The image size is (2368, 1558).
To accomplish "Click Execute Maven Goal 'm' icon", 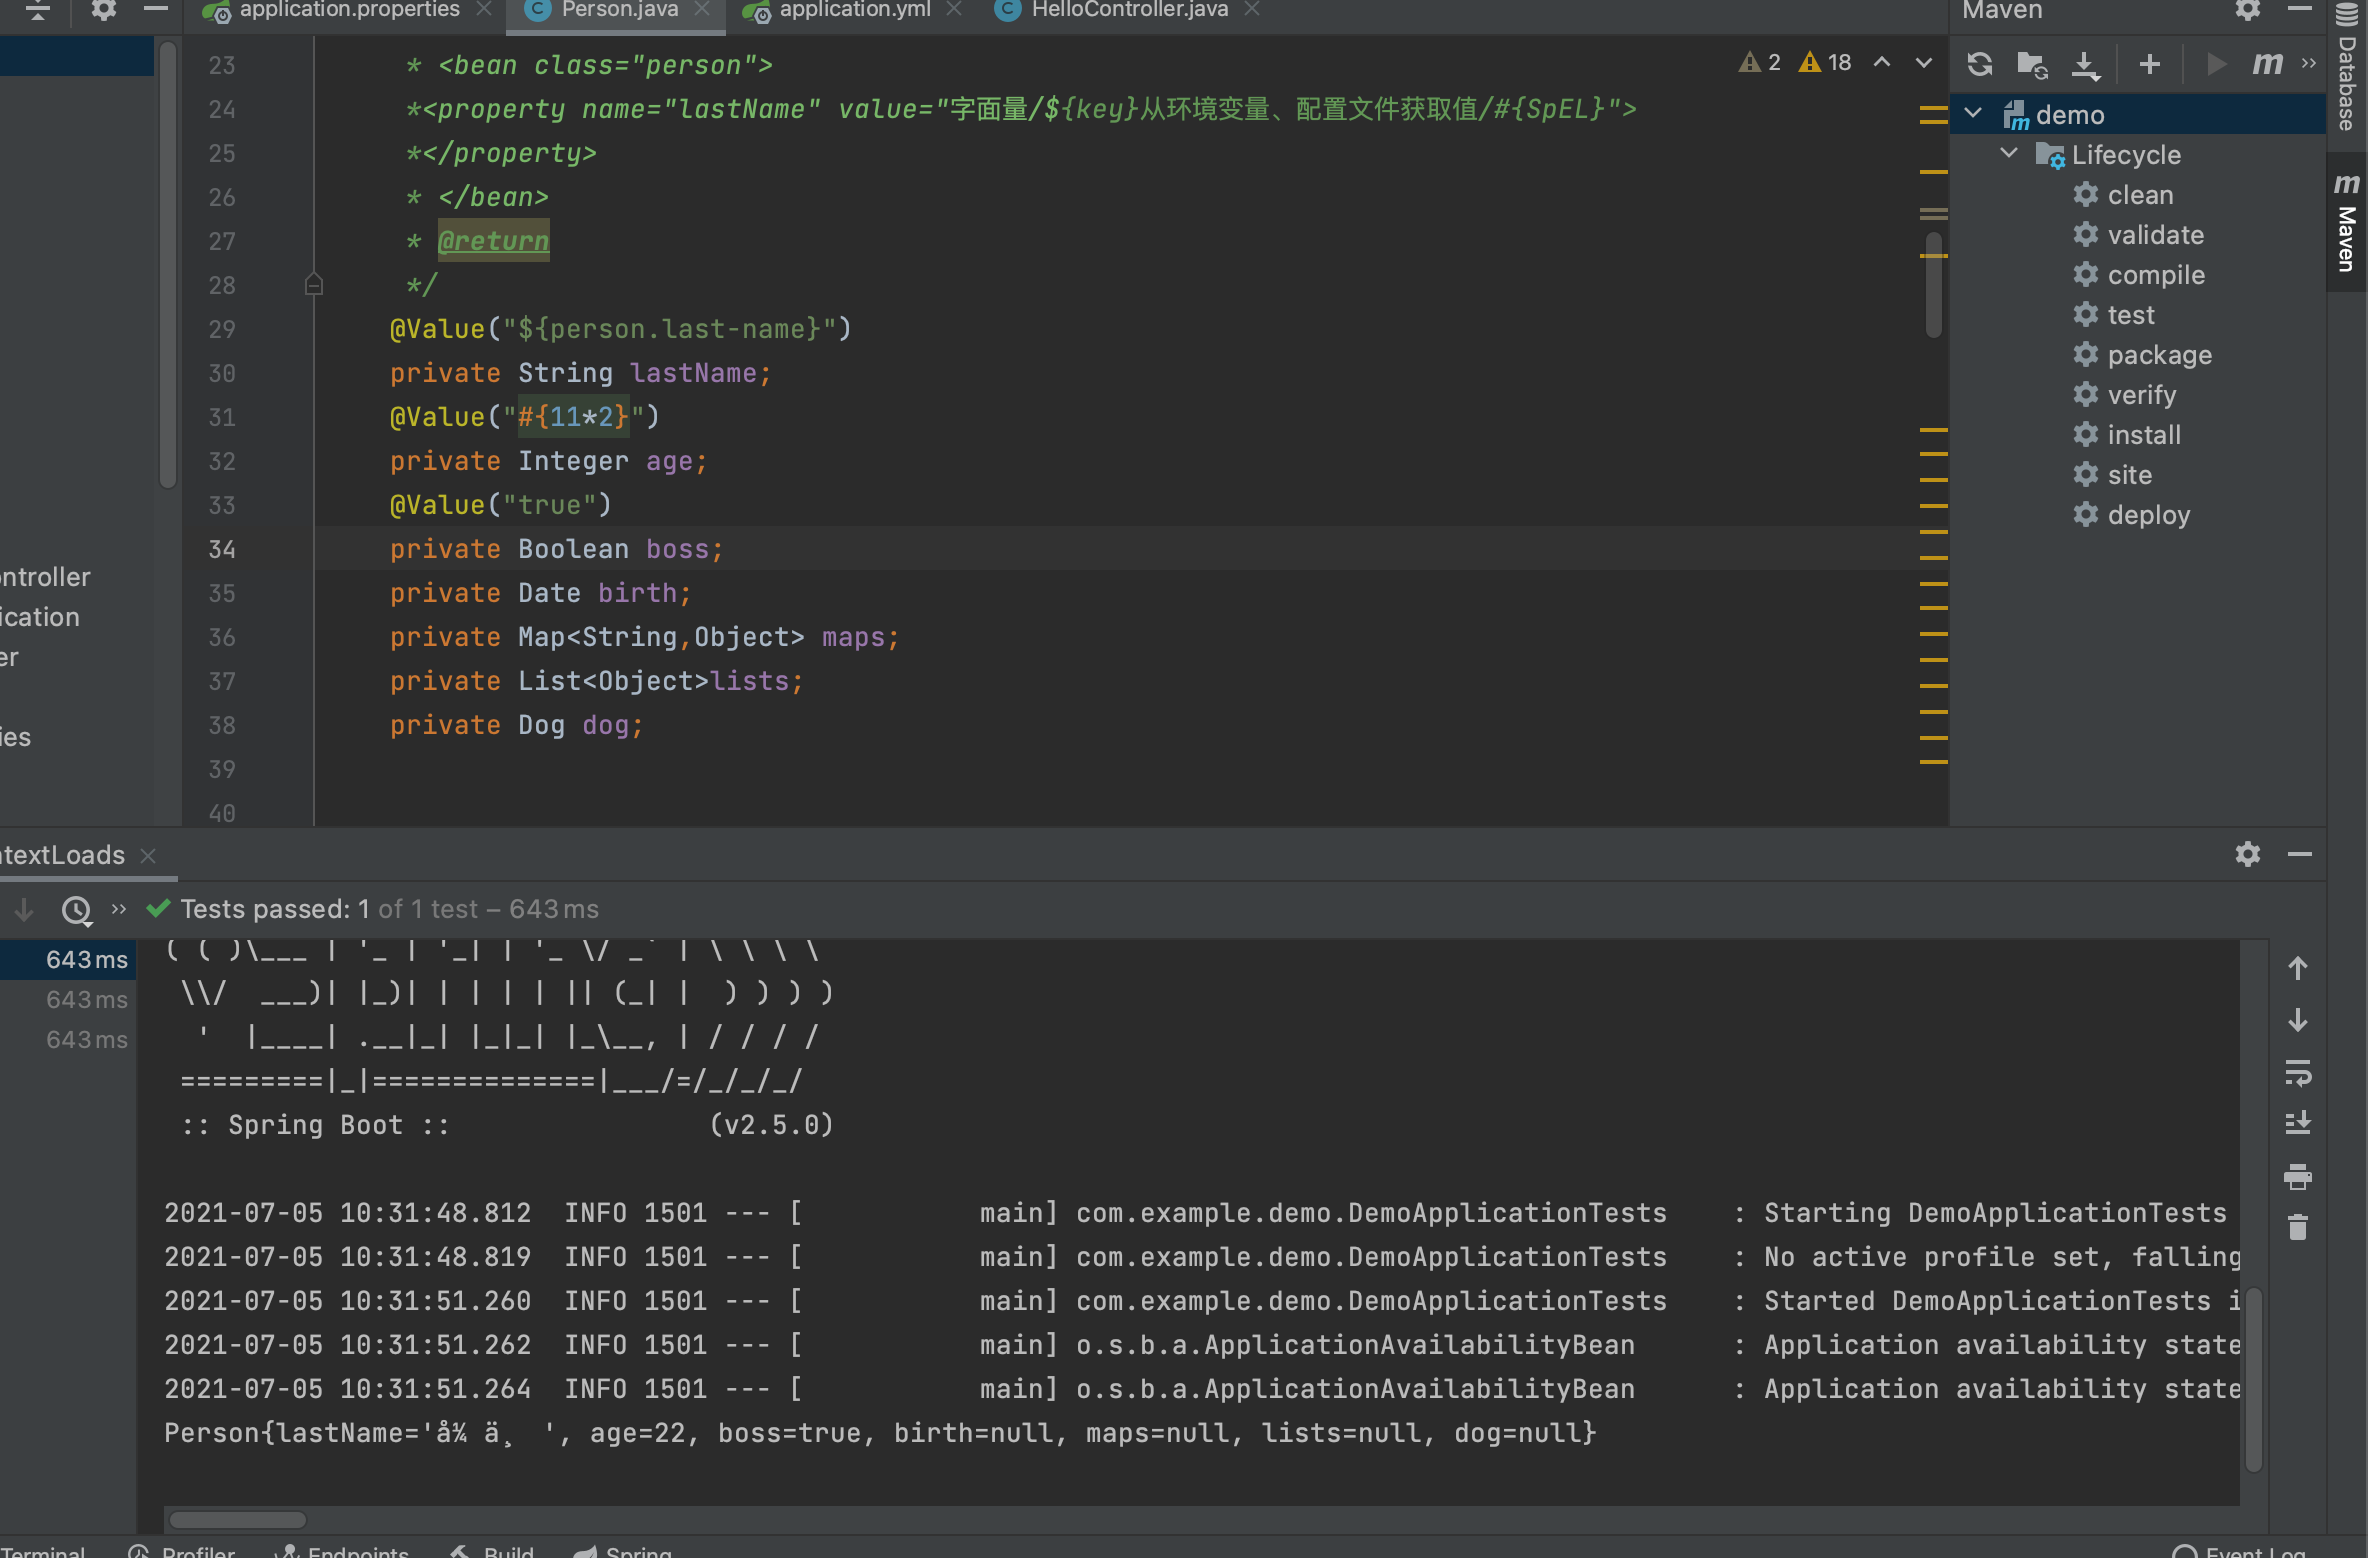I will pyautogui.click(x=2267, y=64).
